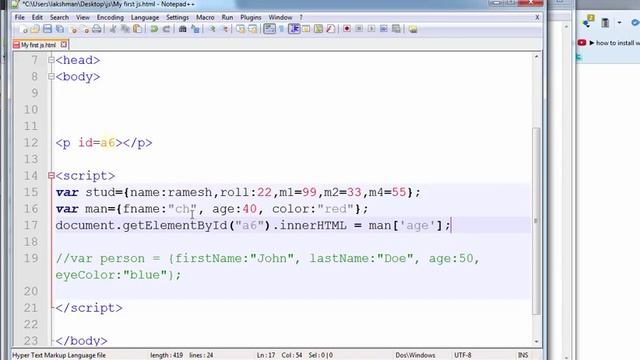Screen dimensions: 640x360
Task: Open the Language menu
Action: [145, 18]
